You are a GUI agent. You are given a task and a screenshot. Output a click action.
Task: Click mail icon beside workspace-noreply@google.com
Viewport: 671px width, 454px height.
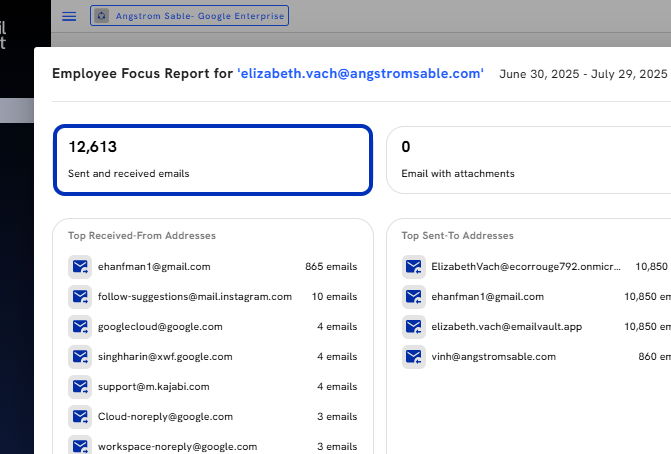point(80,445)
